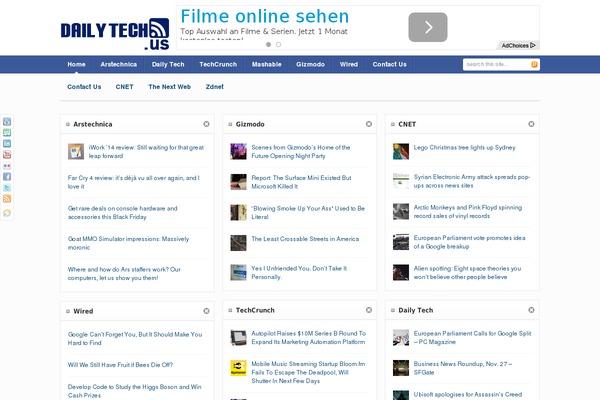Click the Daily Tech .us logo
600x400 pixels.
pos(115,34)
